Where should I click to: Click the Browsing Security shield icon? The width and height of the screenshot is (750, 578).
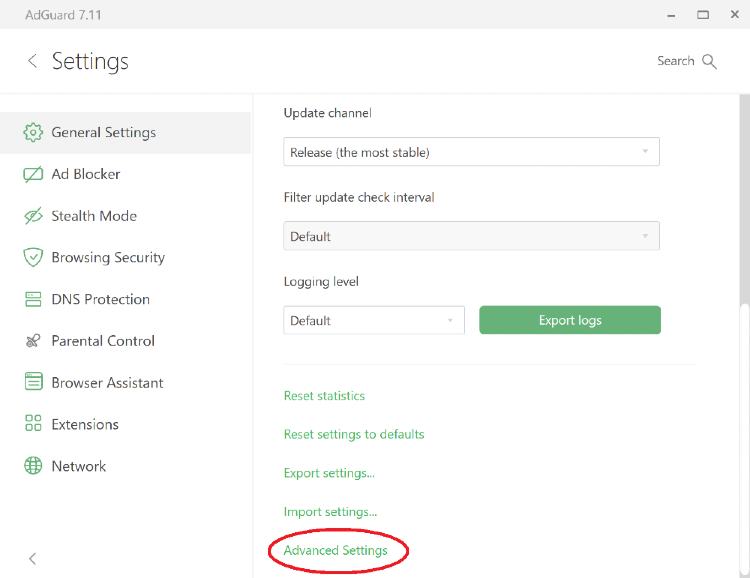pyautogui.click(x=33, y=257)
